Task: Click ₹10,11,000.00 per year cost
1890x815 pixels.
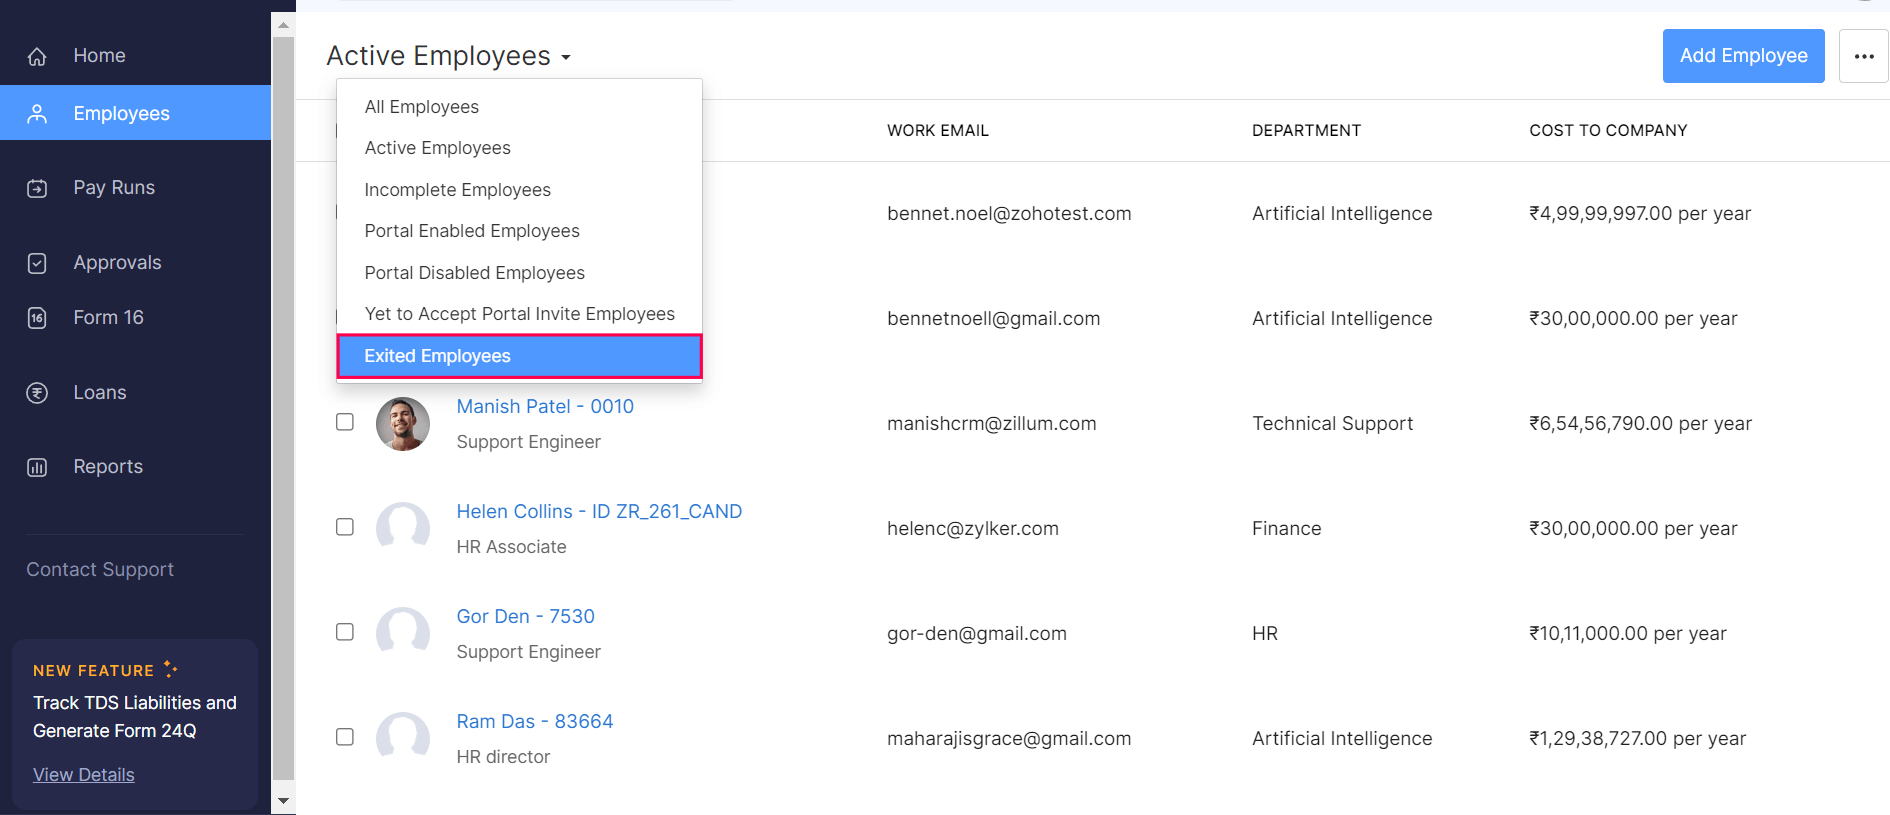Action: coord(1628,634)
